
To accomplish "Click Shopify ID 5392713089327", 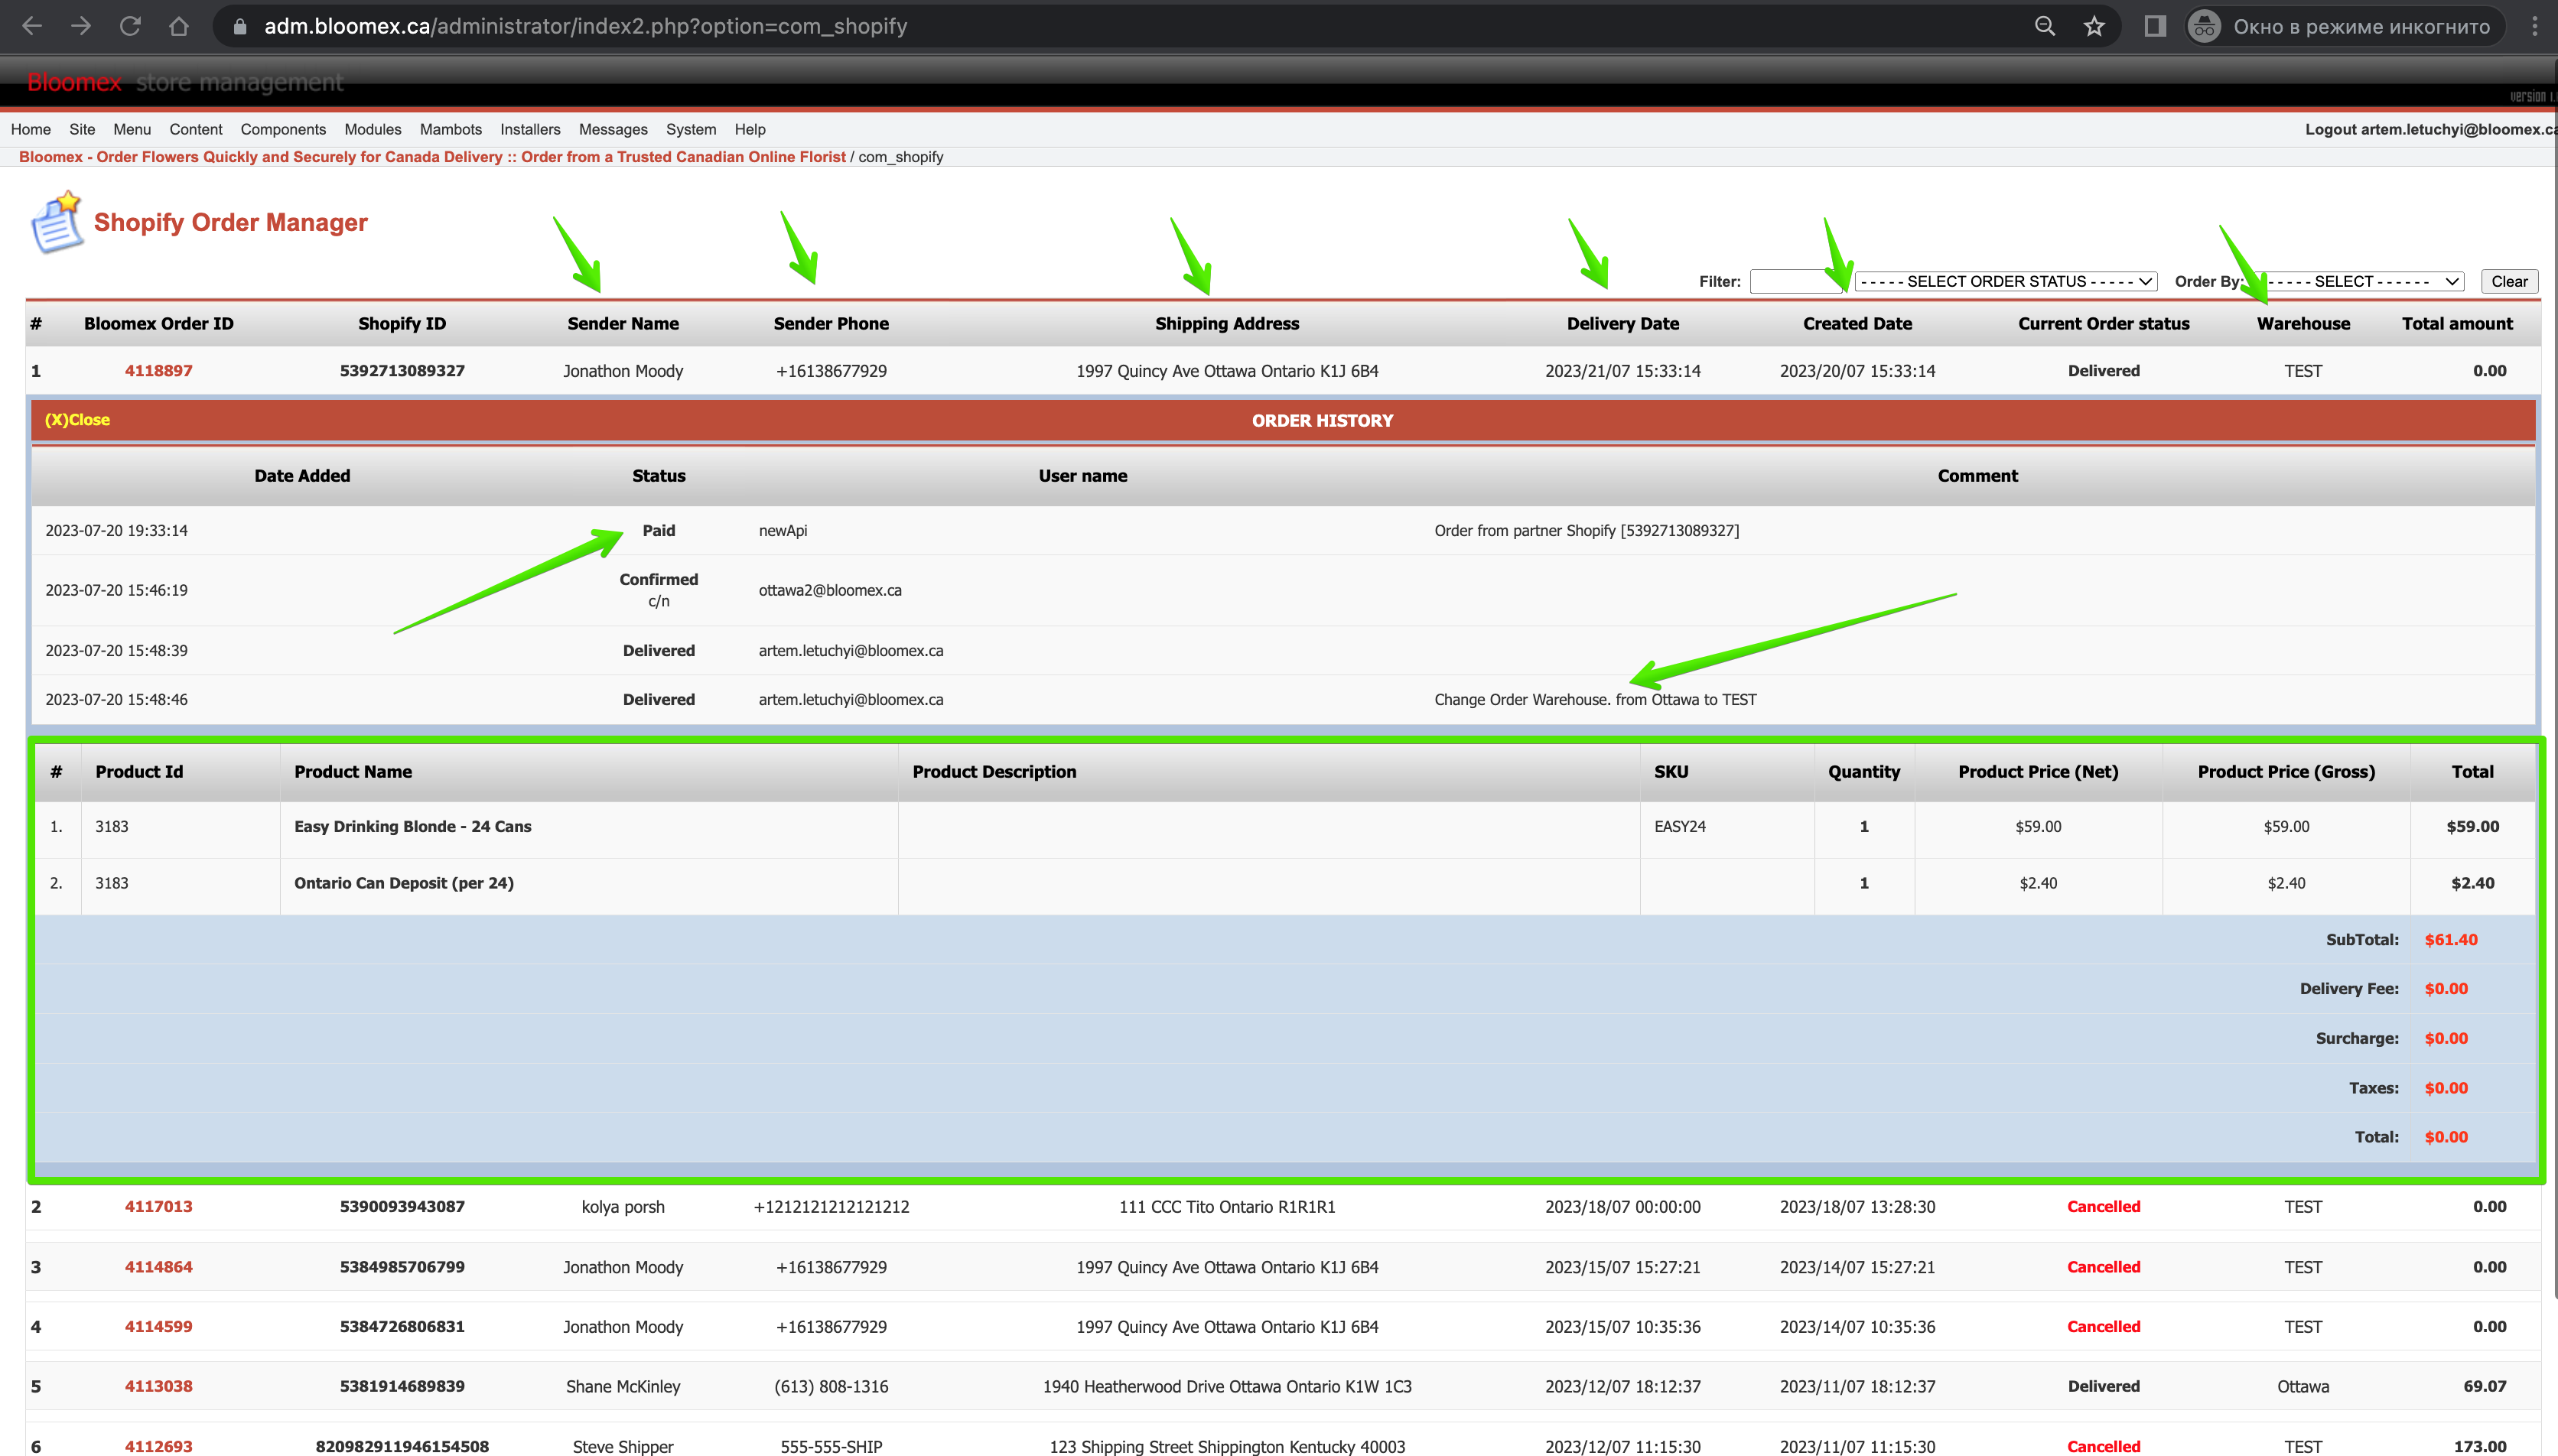I will click(402, 371).
